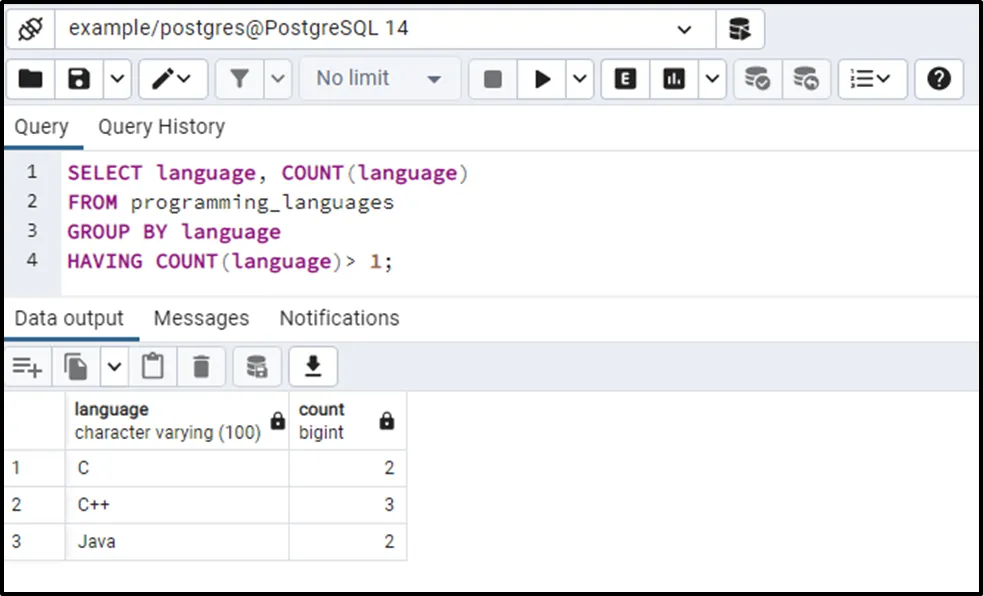Run the query with the Execute button
Viewport: 983px width, 596px height.
point(543,79)
